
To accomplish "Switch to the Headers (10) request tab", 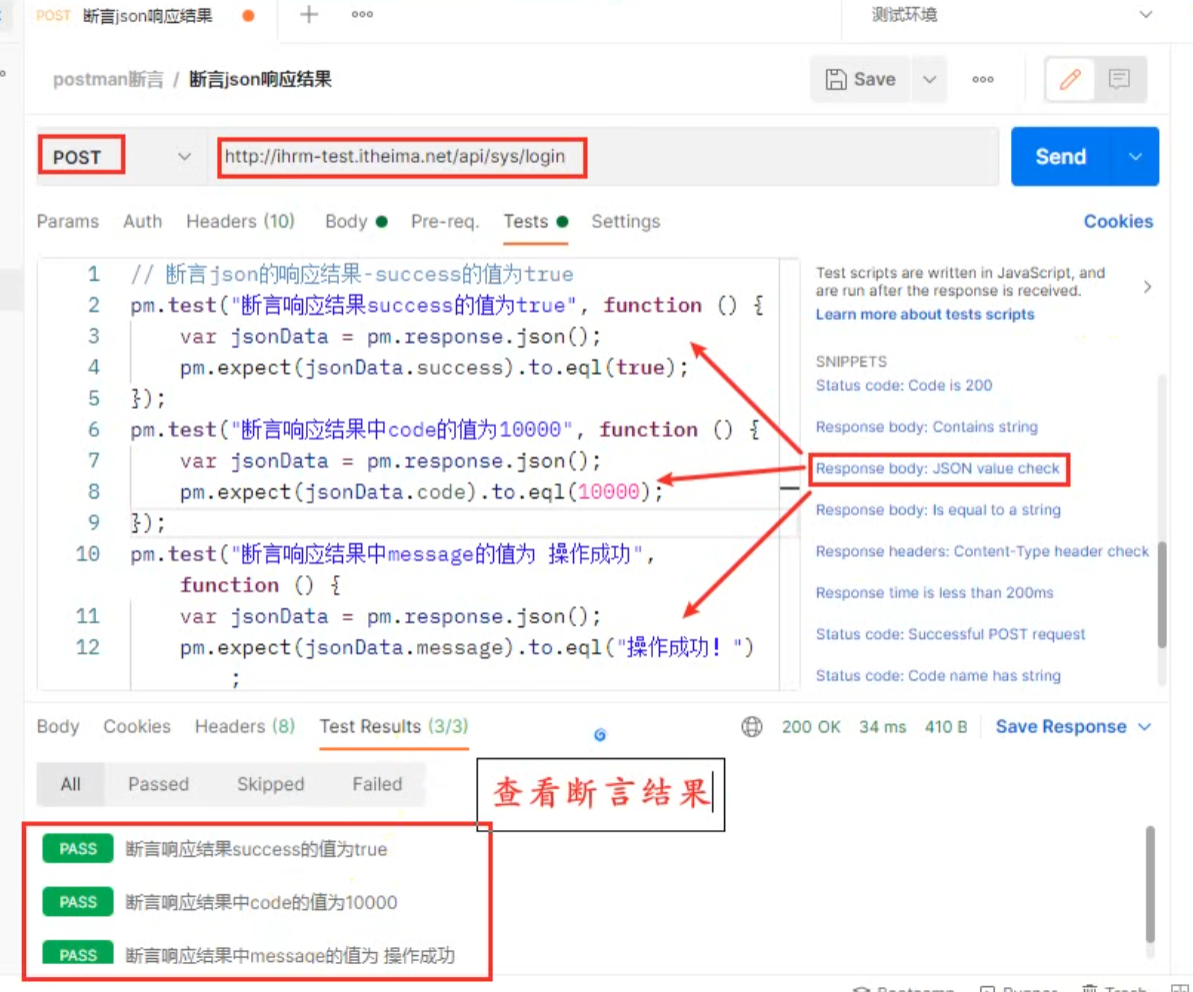I will coord(240,222).
